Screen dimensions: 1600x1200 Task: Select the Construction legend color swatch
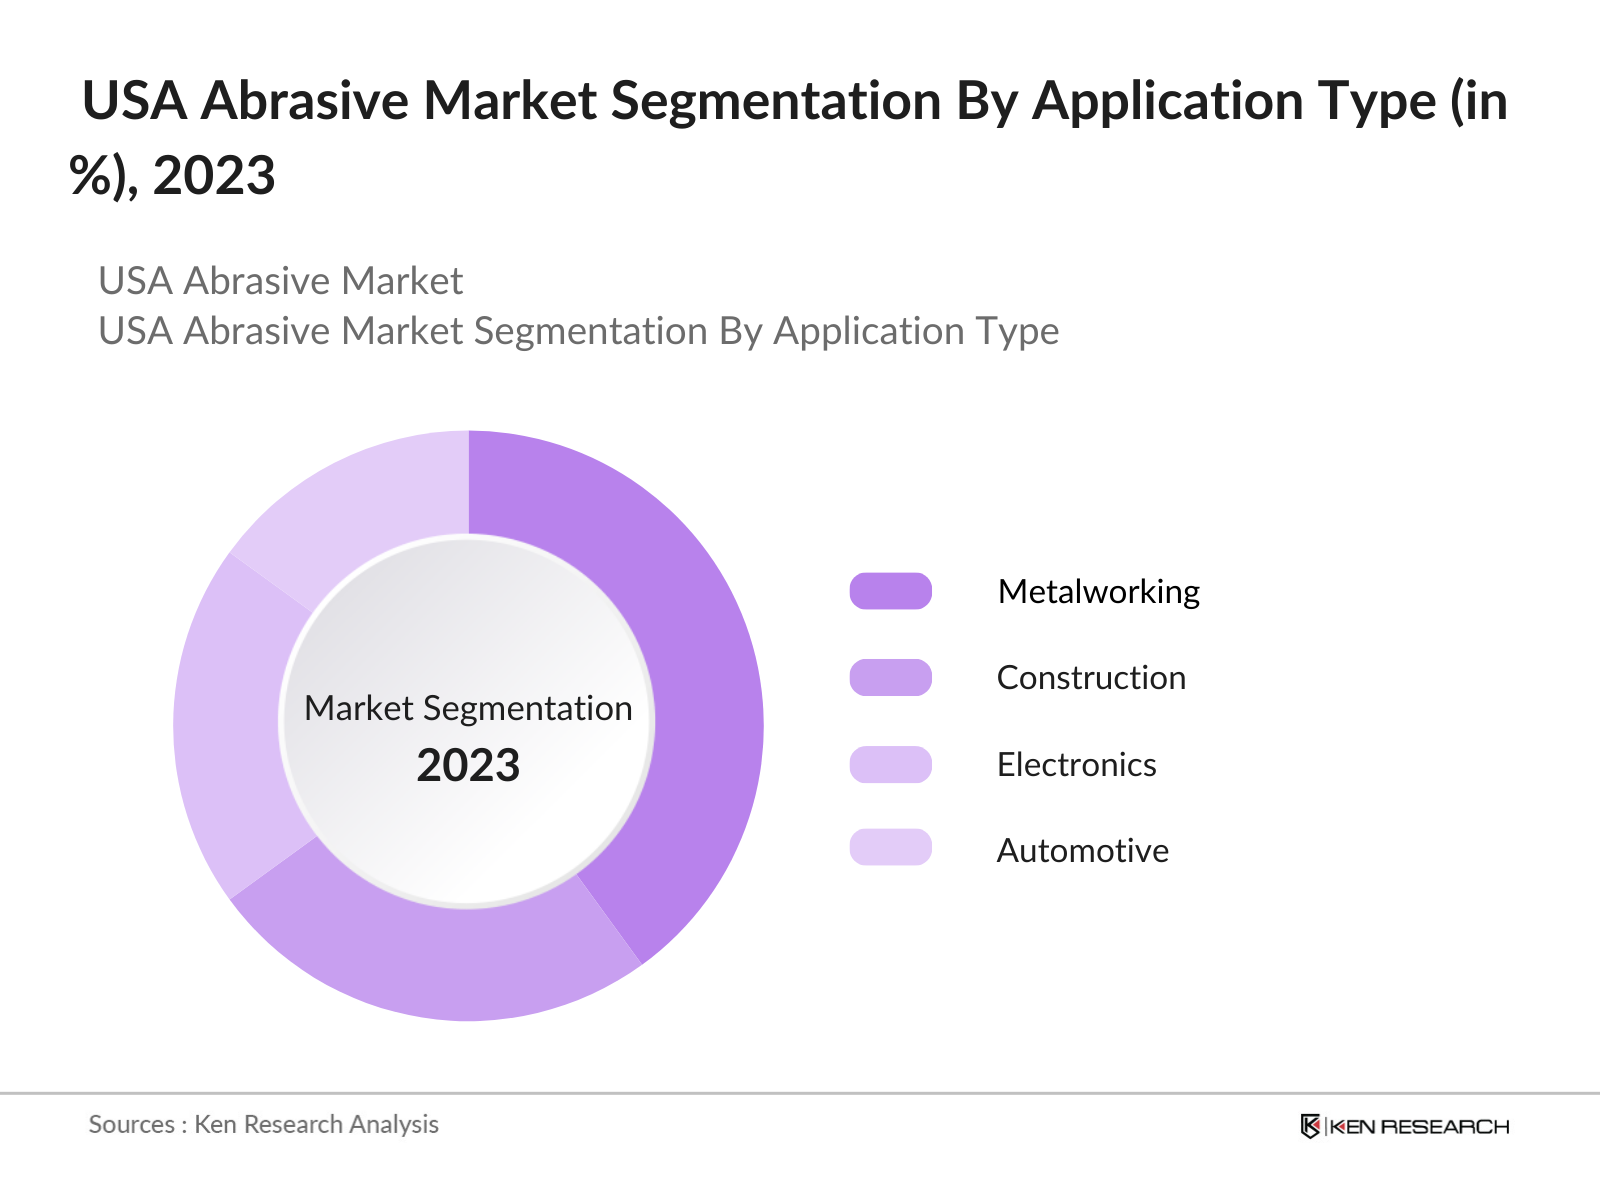pos(890,677)
